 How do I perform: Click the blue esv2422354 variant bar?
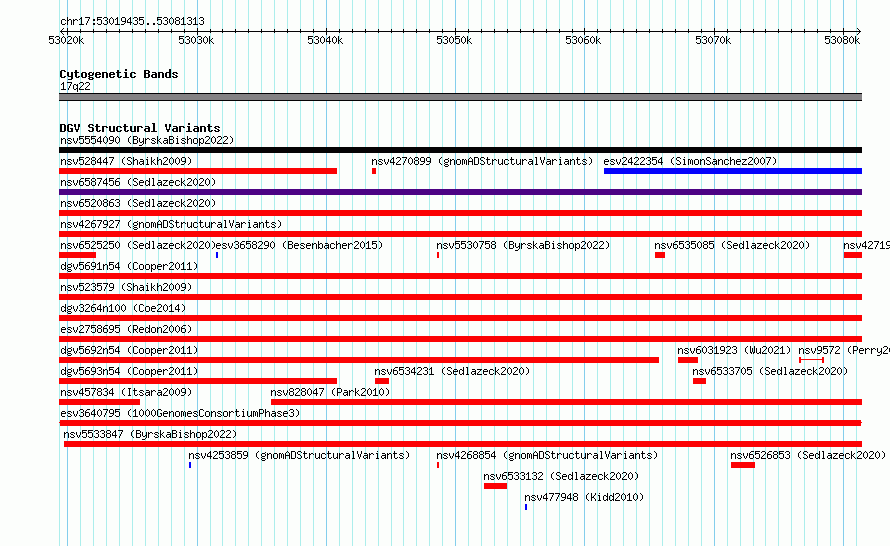click(x=733, y=171)
